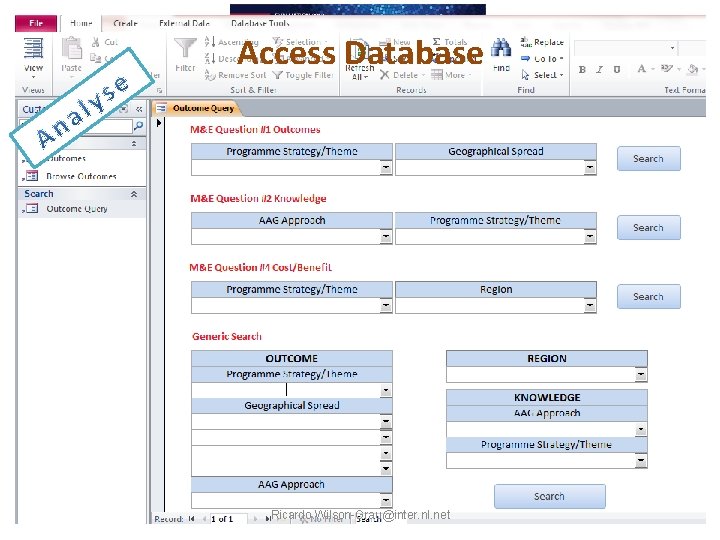Click Remove Sort in ribbon

236,75
